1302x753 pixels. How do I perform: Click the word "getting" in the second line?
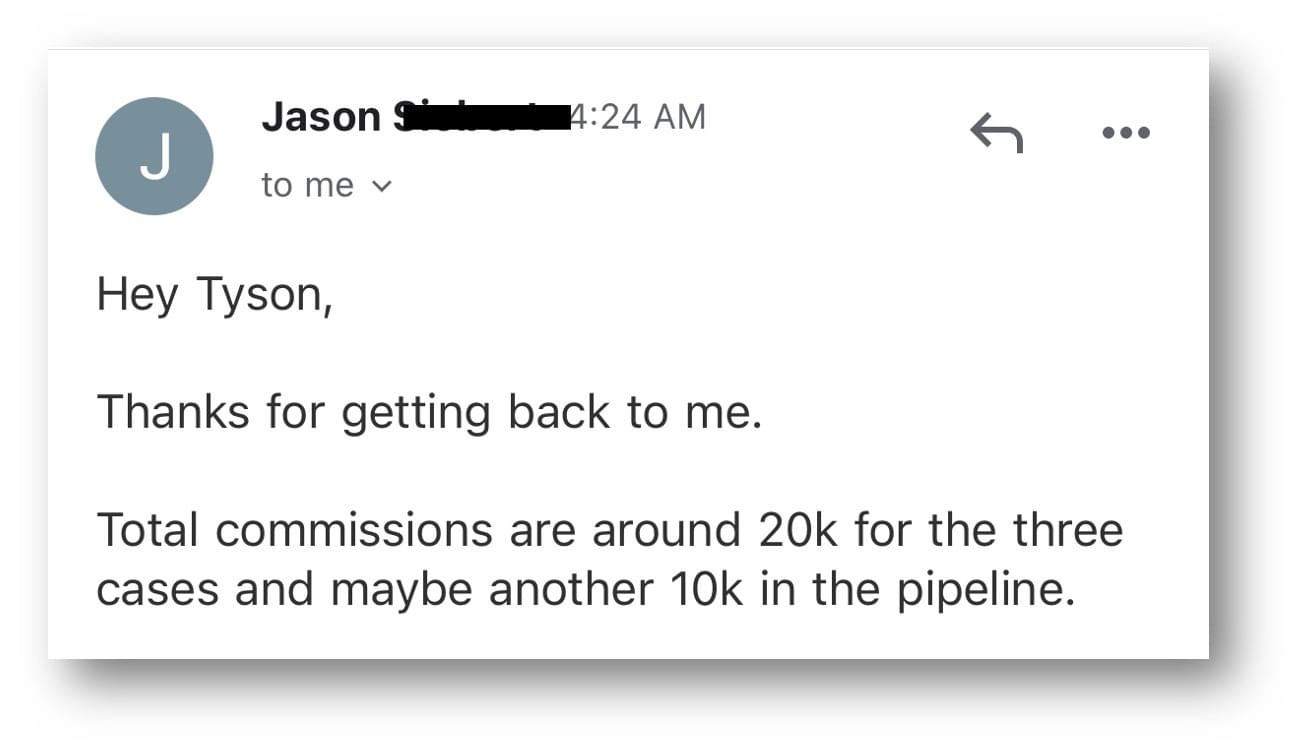tap(416, 414)
